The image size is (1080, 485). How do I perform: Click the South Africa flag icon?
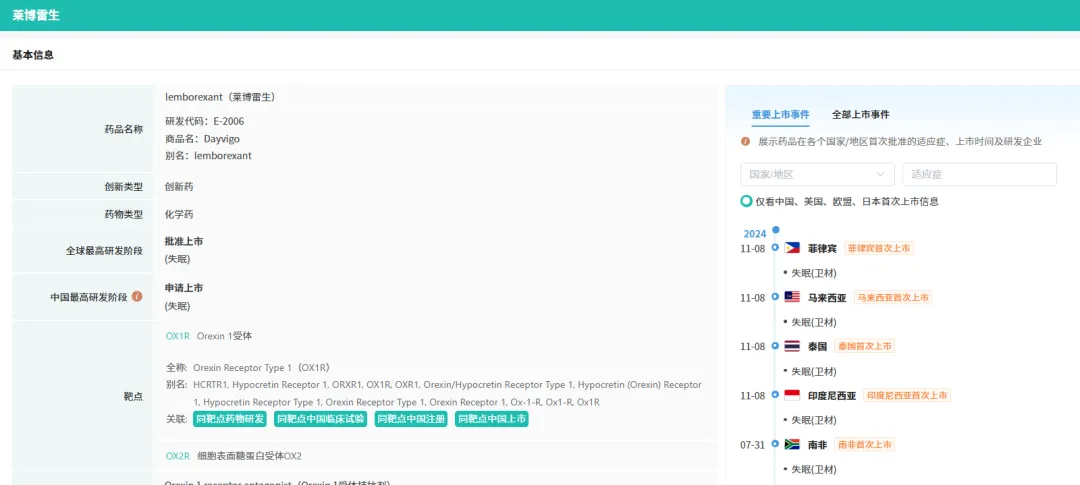(792, 444)
